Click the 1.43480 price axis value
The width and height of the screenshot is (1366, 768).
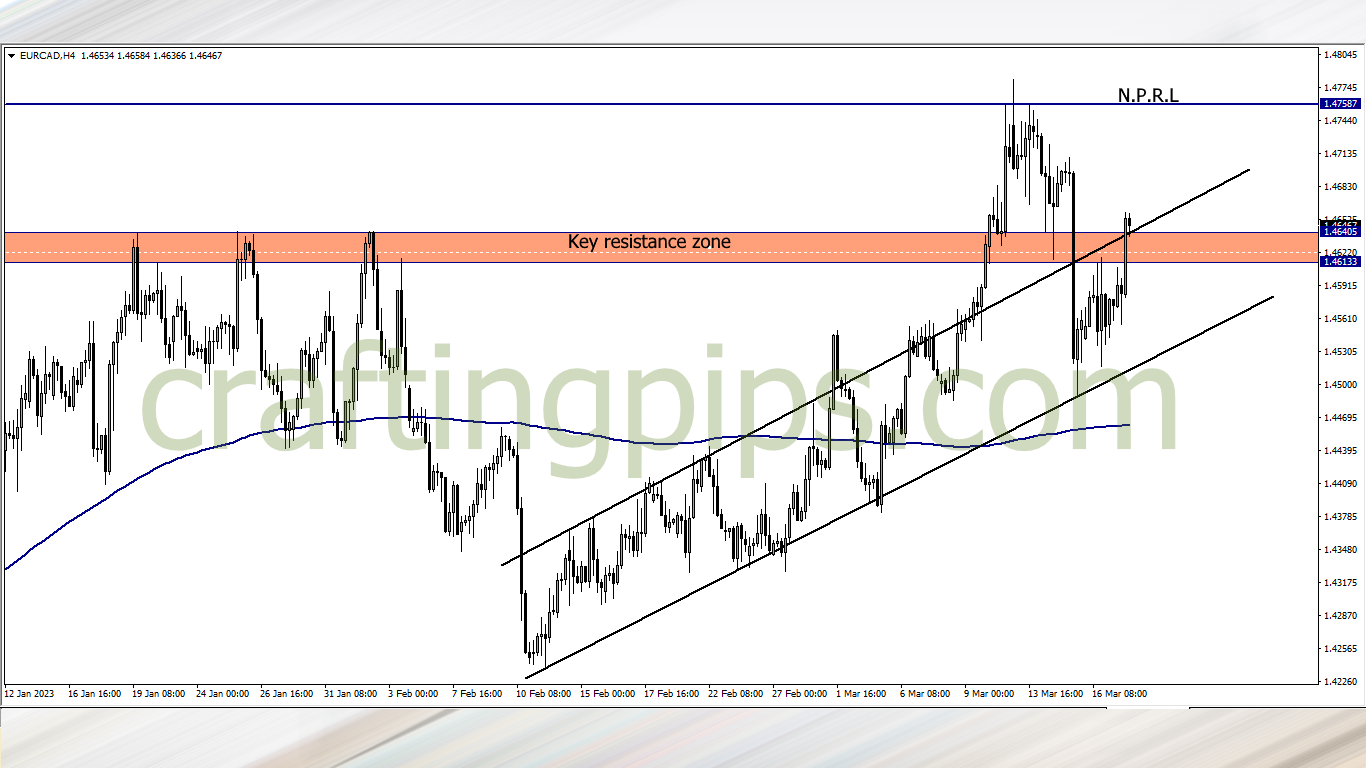1340,550
